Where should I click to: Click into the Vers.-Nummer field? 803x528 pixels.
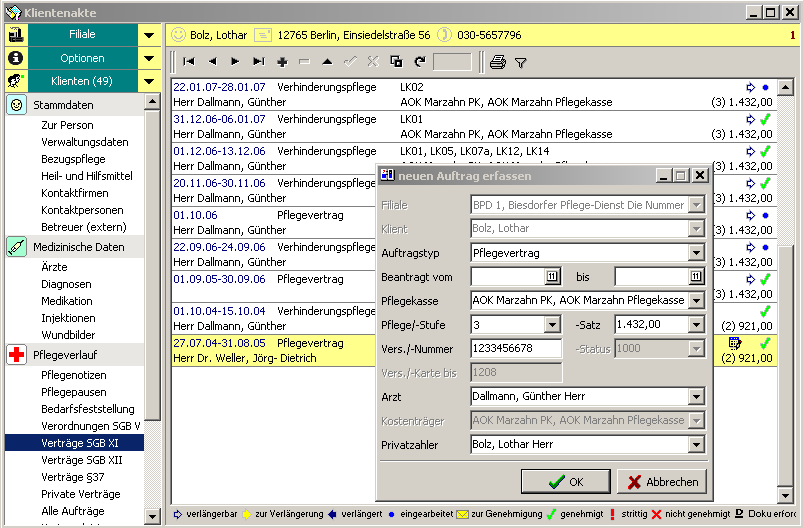click(x=516, y=349)
